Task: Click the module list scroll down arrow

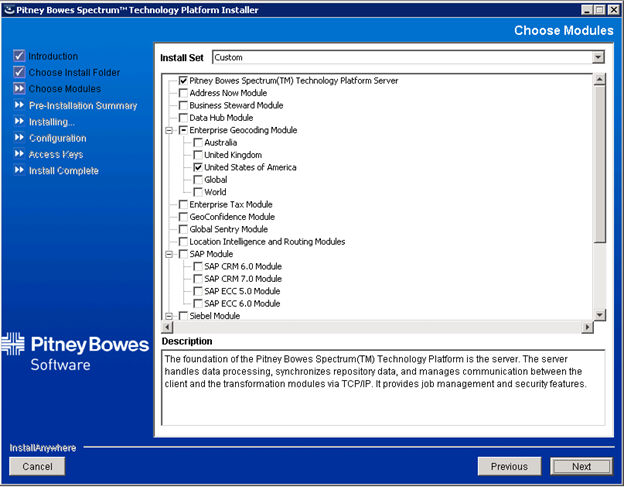Action: tap(598, 314)
